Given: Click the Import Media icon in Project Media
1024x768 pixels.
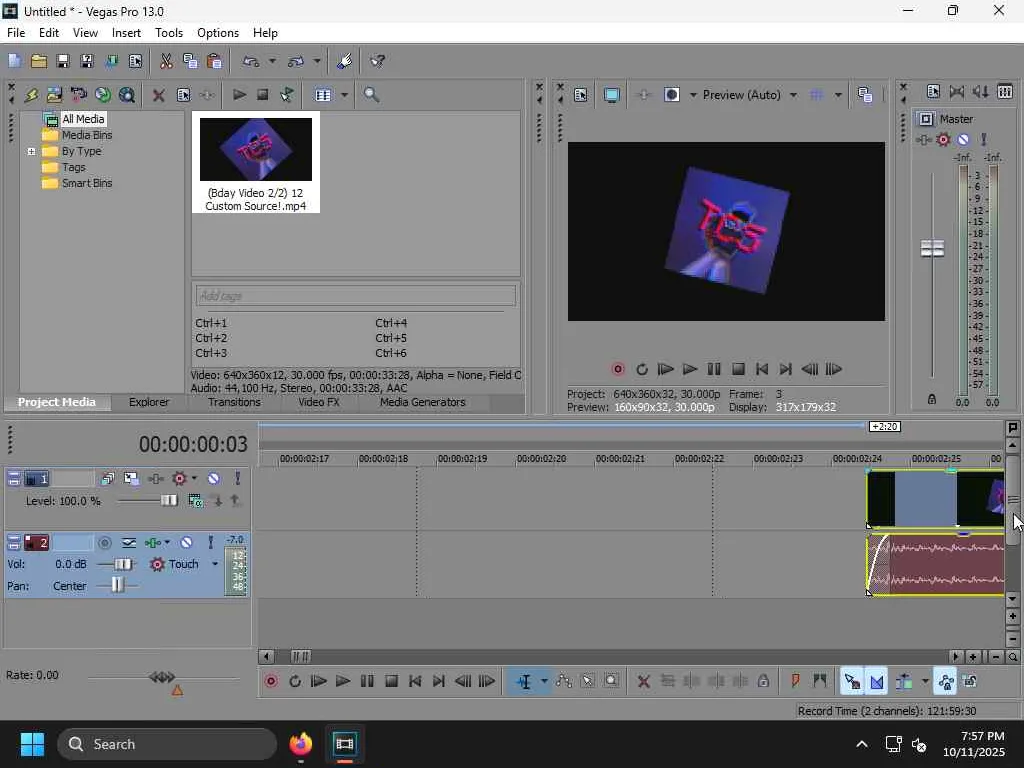Looking at the screenshot, I should (x=54, y=95).
